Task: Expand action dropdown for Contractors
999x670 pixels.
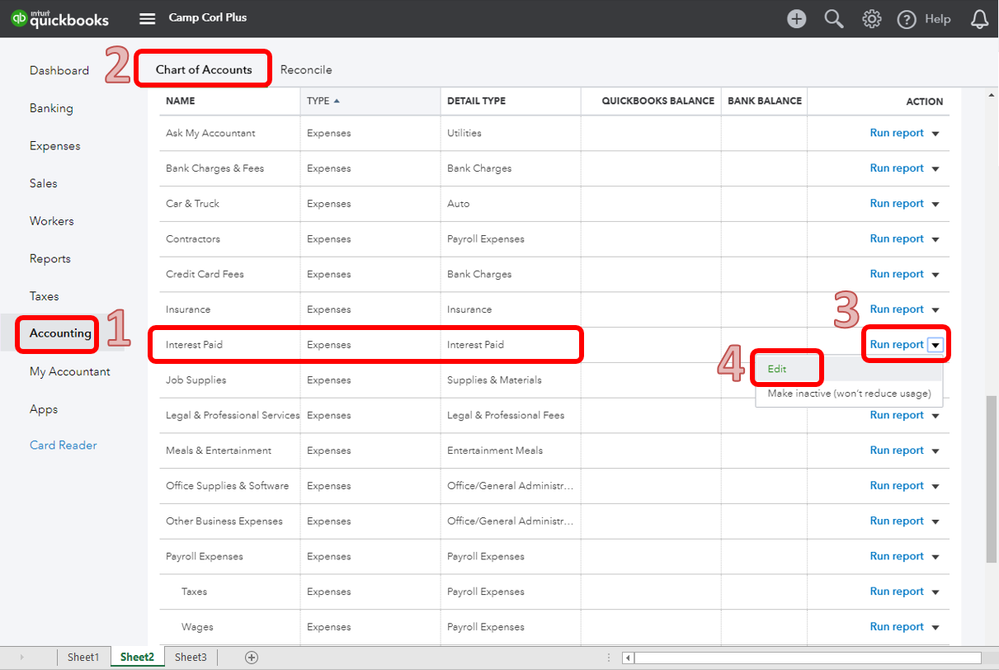Action: [x=935, y=239]
